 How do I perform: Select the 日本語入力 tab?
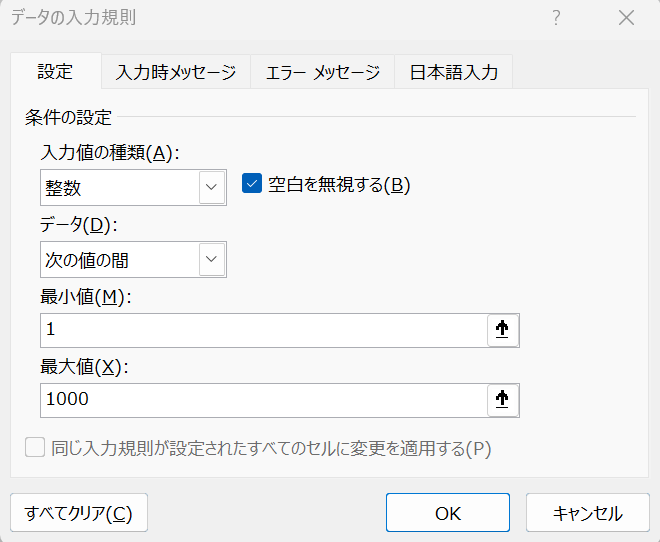click(454, 72)
